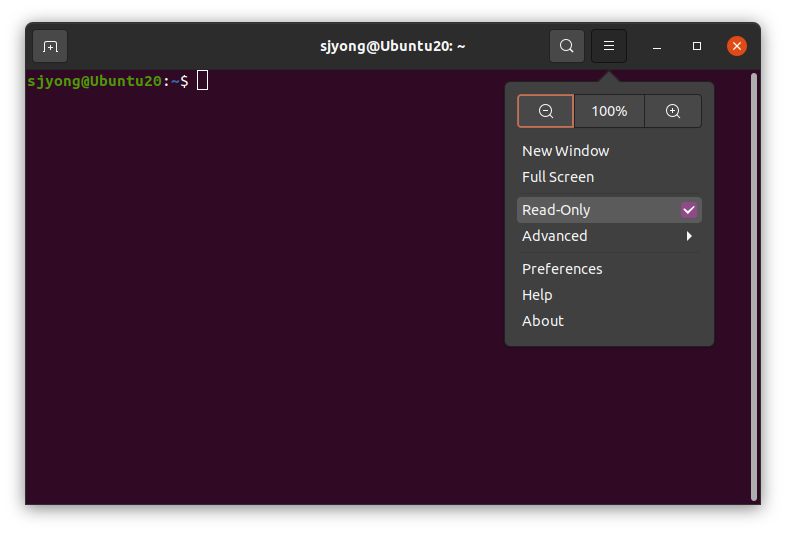786x533 pixels.
Task: Zoom in the terminal text
Action: tap(673, 111)
